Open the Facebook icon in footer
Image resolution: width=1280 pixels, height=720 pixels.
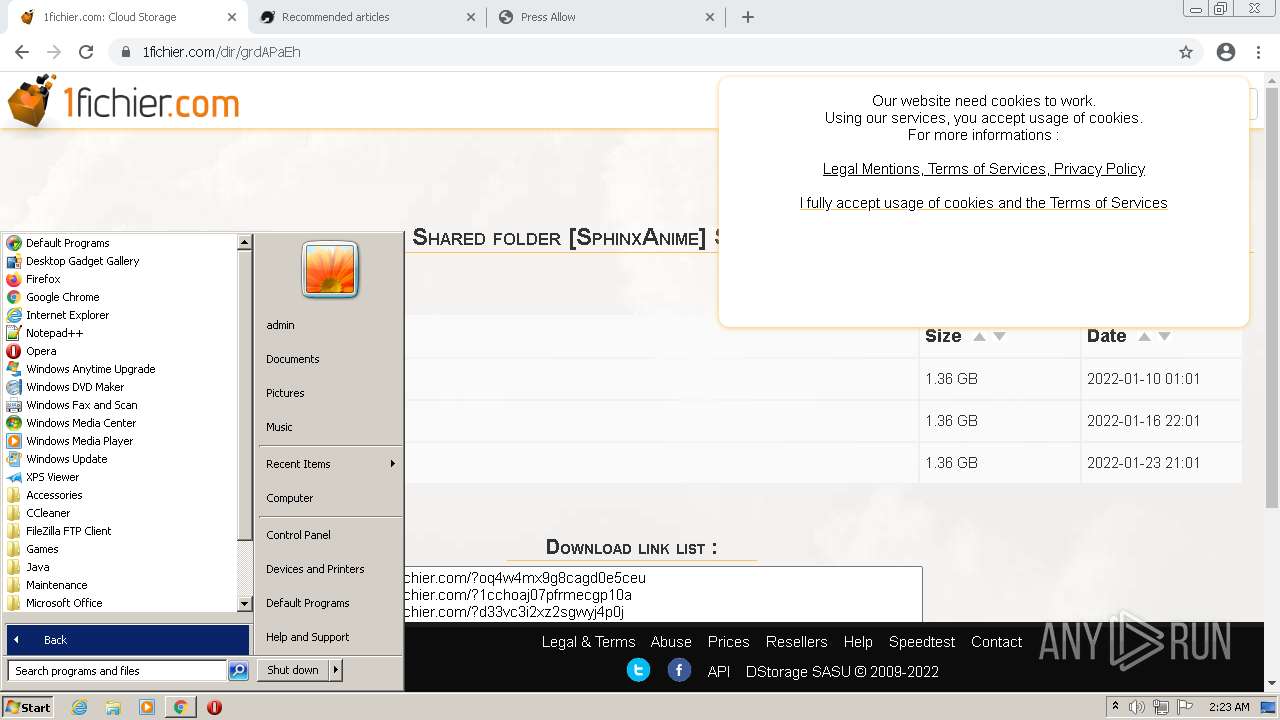(x=679, y=670)
